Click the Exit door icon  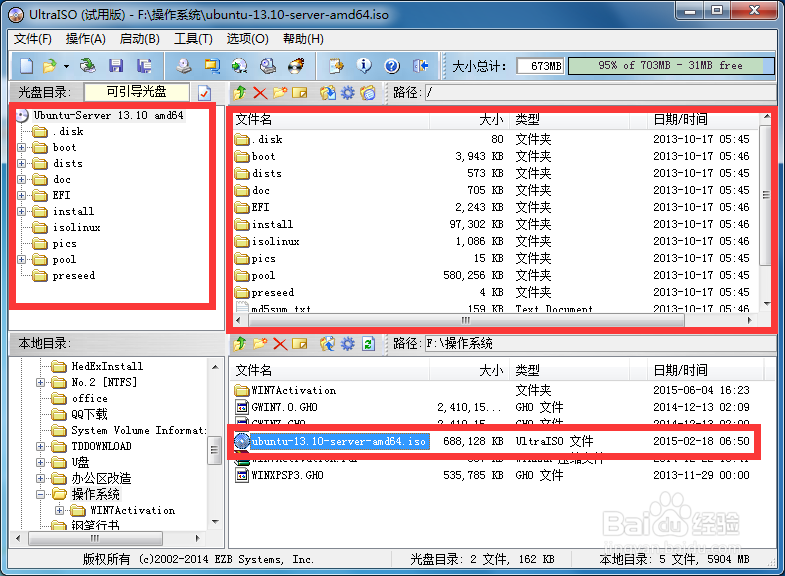tap(421, 66)
